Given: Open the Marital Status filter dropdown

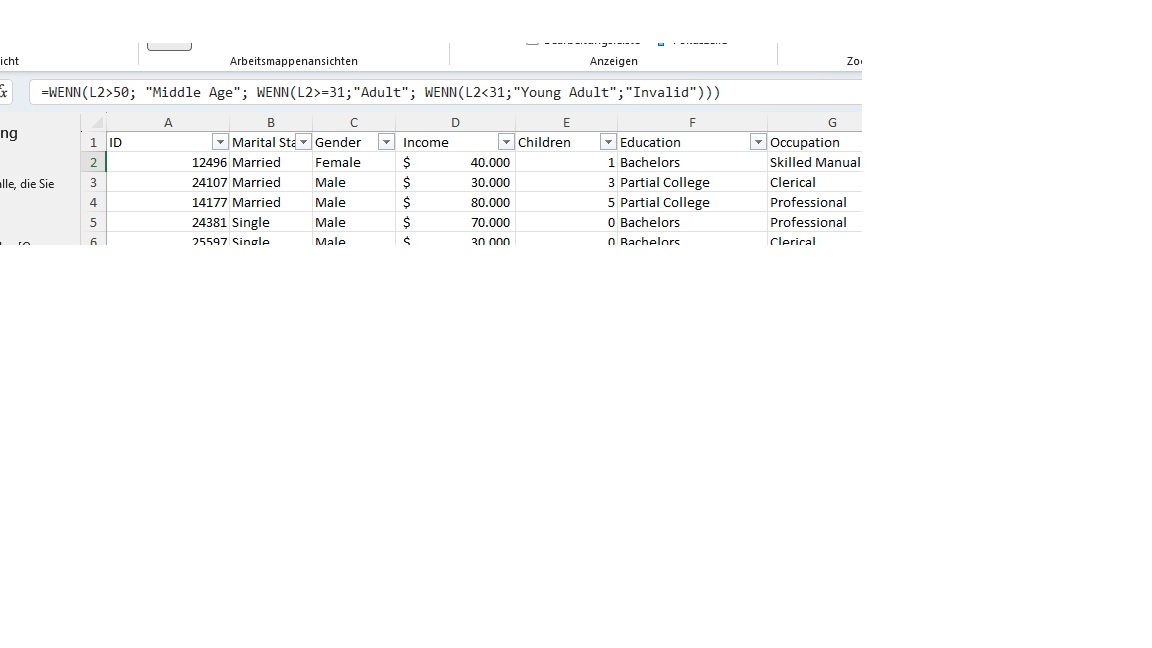Looking at the screenshot, I should [x=303, y=142].
